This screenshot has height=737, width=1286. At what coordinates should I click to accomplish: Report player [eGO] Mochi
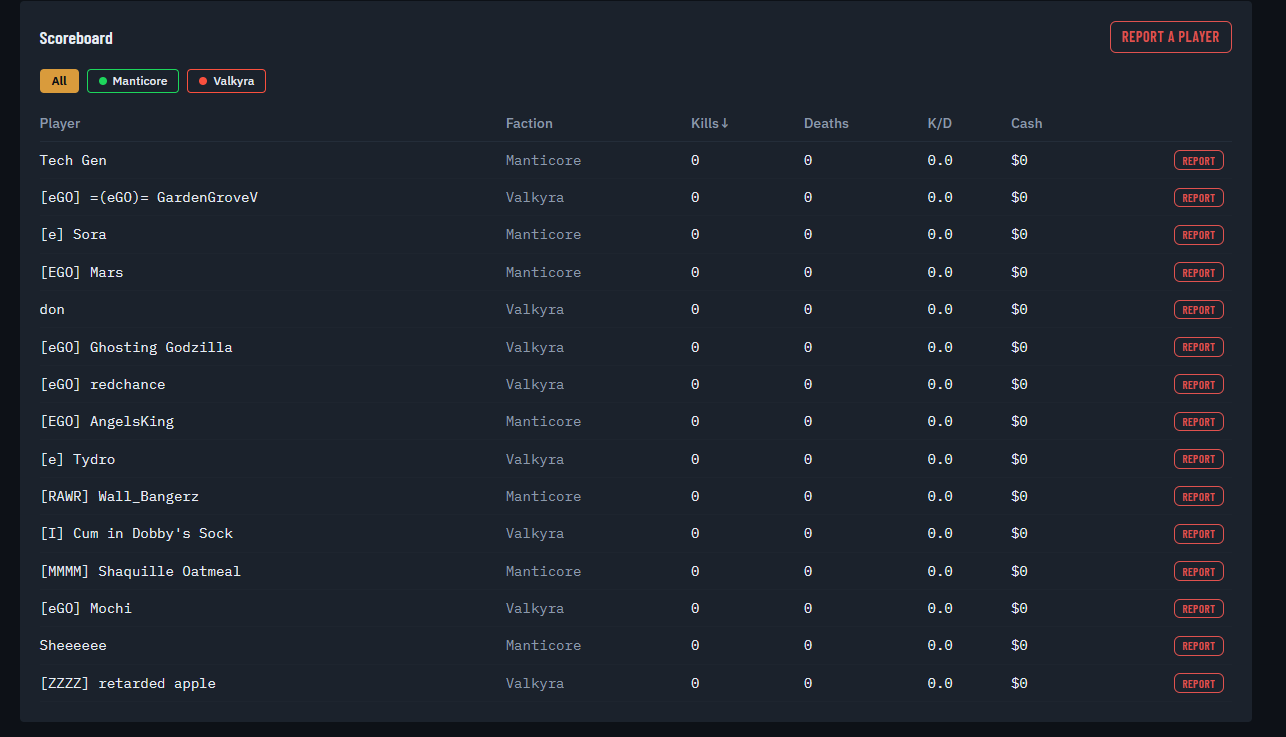(1198, 608)
